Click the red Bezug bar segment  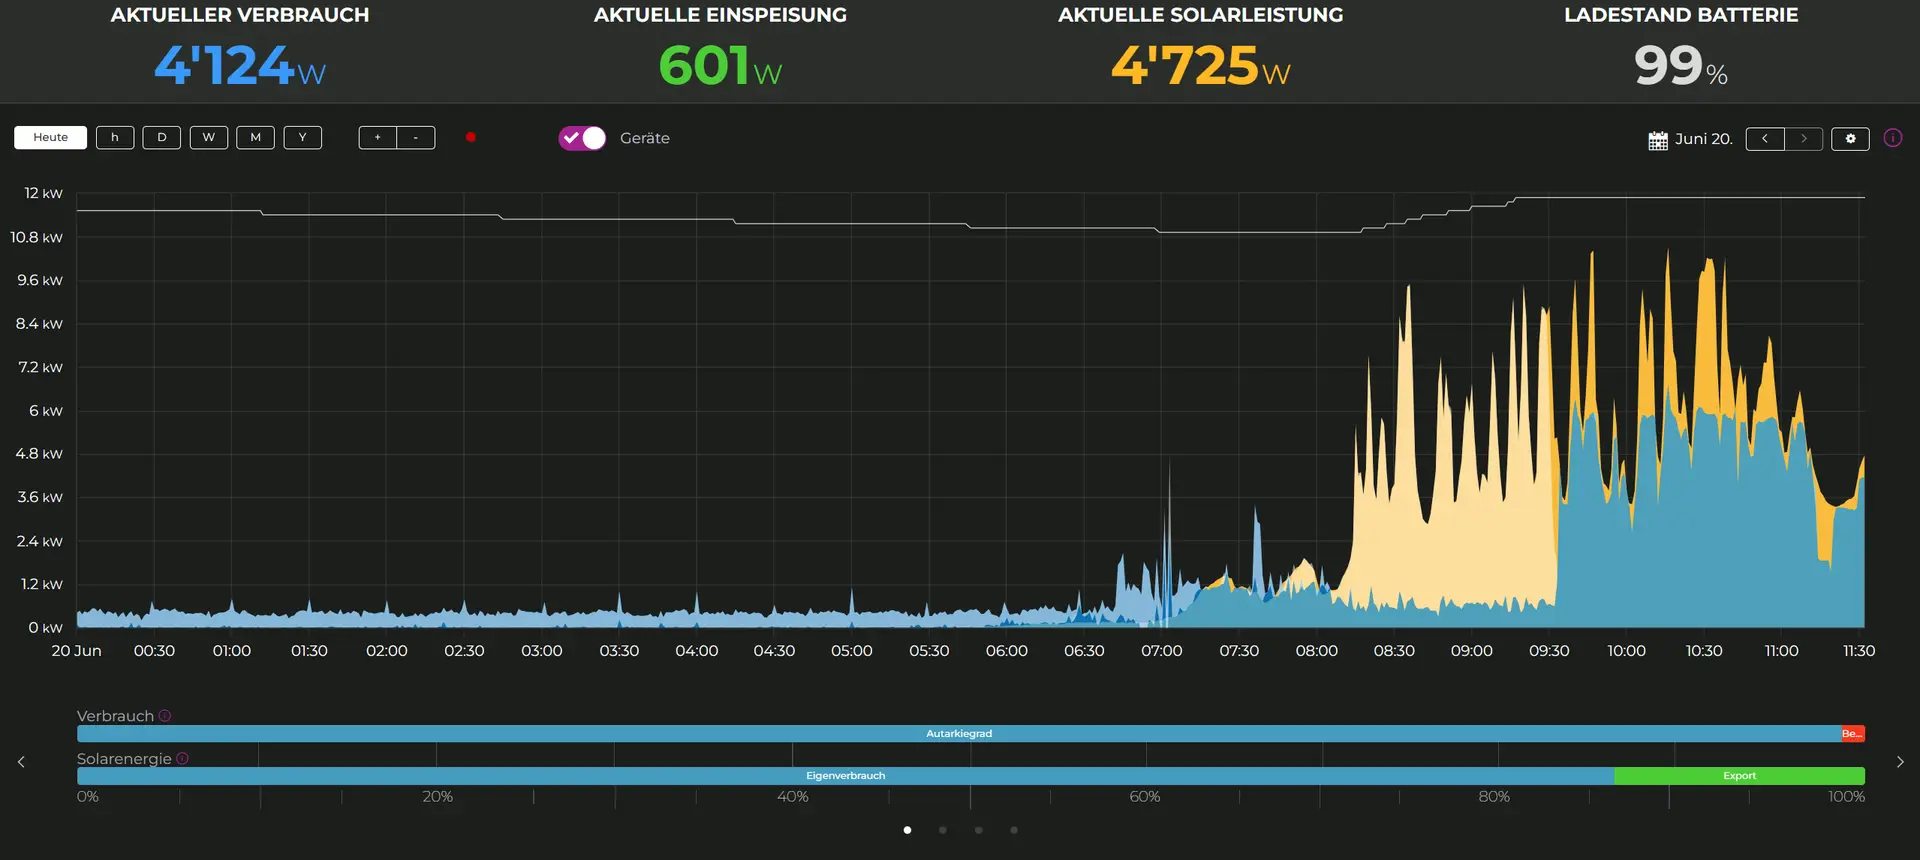(1853, 733)
